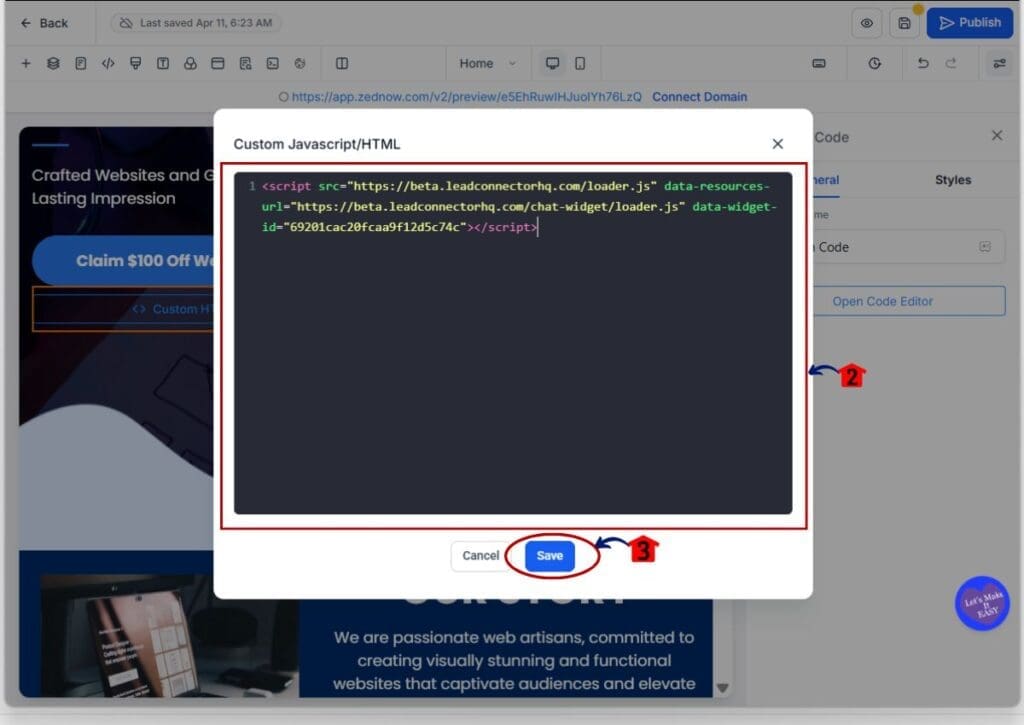Expand the Home page dropdown
Image resolution: width=1024 pixels, height=725 pixels.
tap(488, 63)
